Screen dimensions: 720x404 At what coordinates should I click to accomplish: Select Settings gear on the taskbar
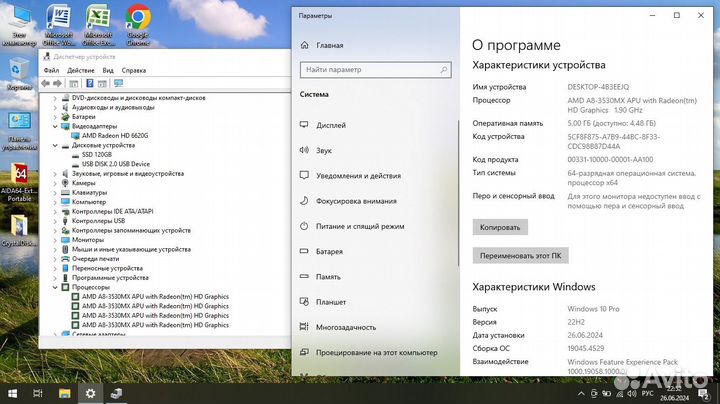(x=90, y=393)
